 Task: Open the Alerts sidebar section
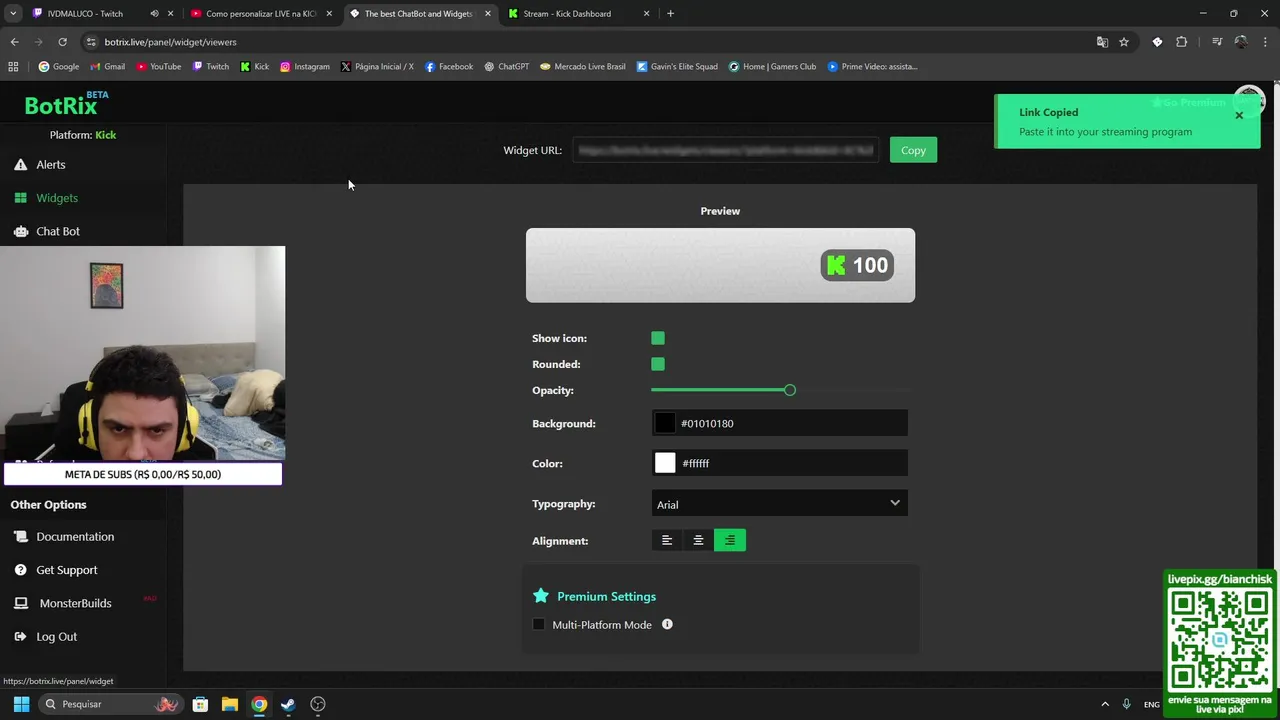[51, 165]
